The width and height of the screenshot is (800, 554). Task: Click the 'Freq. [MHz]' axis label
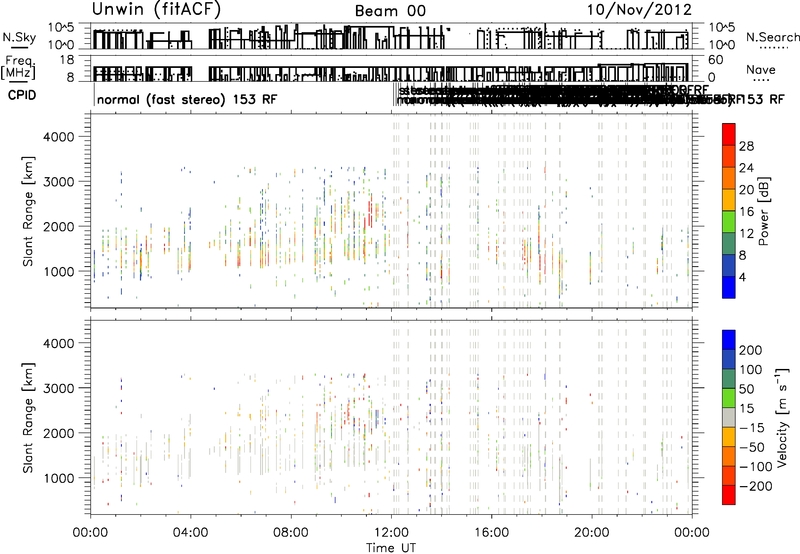tap(19, 67)
